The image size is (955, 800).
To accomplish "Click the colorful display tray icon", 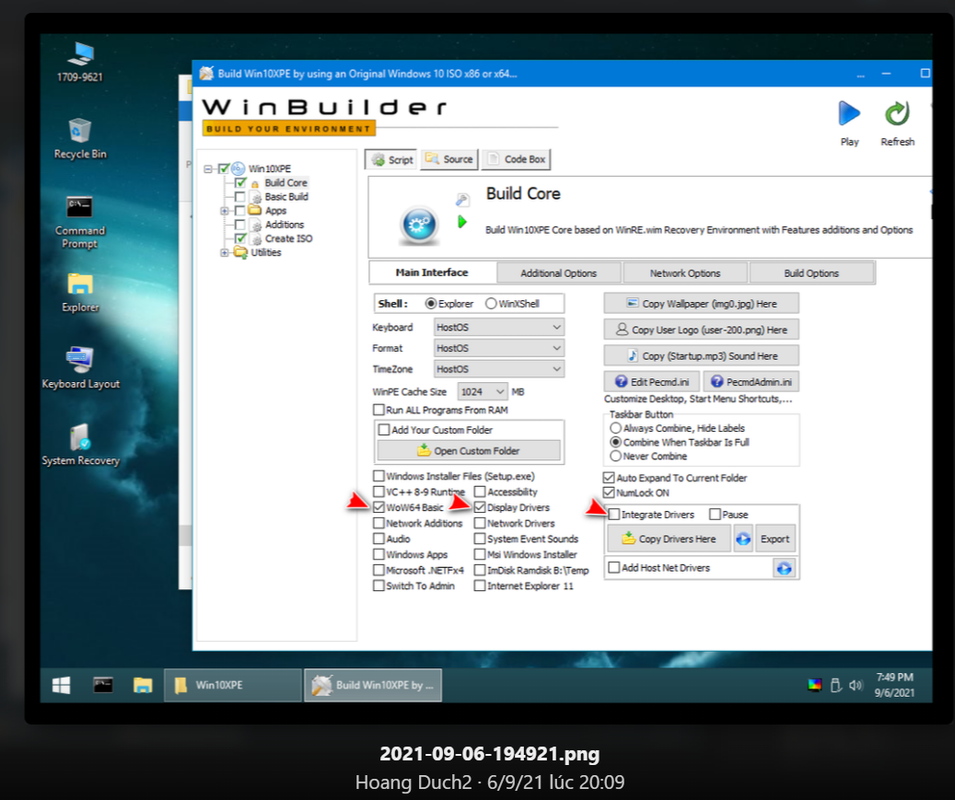I will (x=814, y=686).
